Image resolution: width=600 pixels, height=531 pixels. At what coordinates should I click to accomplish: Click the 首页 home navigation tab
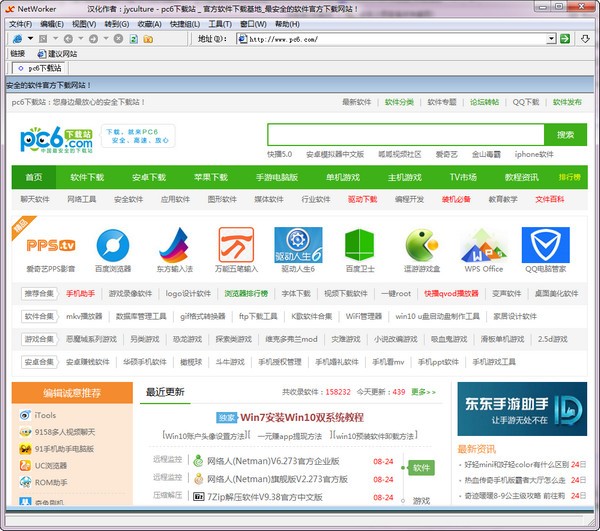pyautogui.click(x=34, y=177)
